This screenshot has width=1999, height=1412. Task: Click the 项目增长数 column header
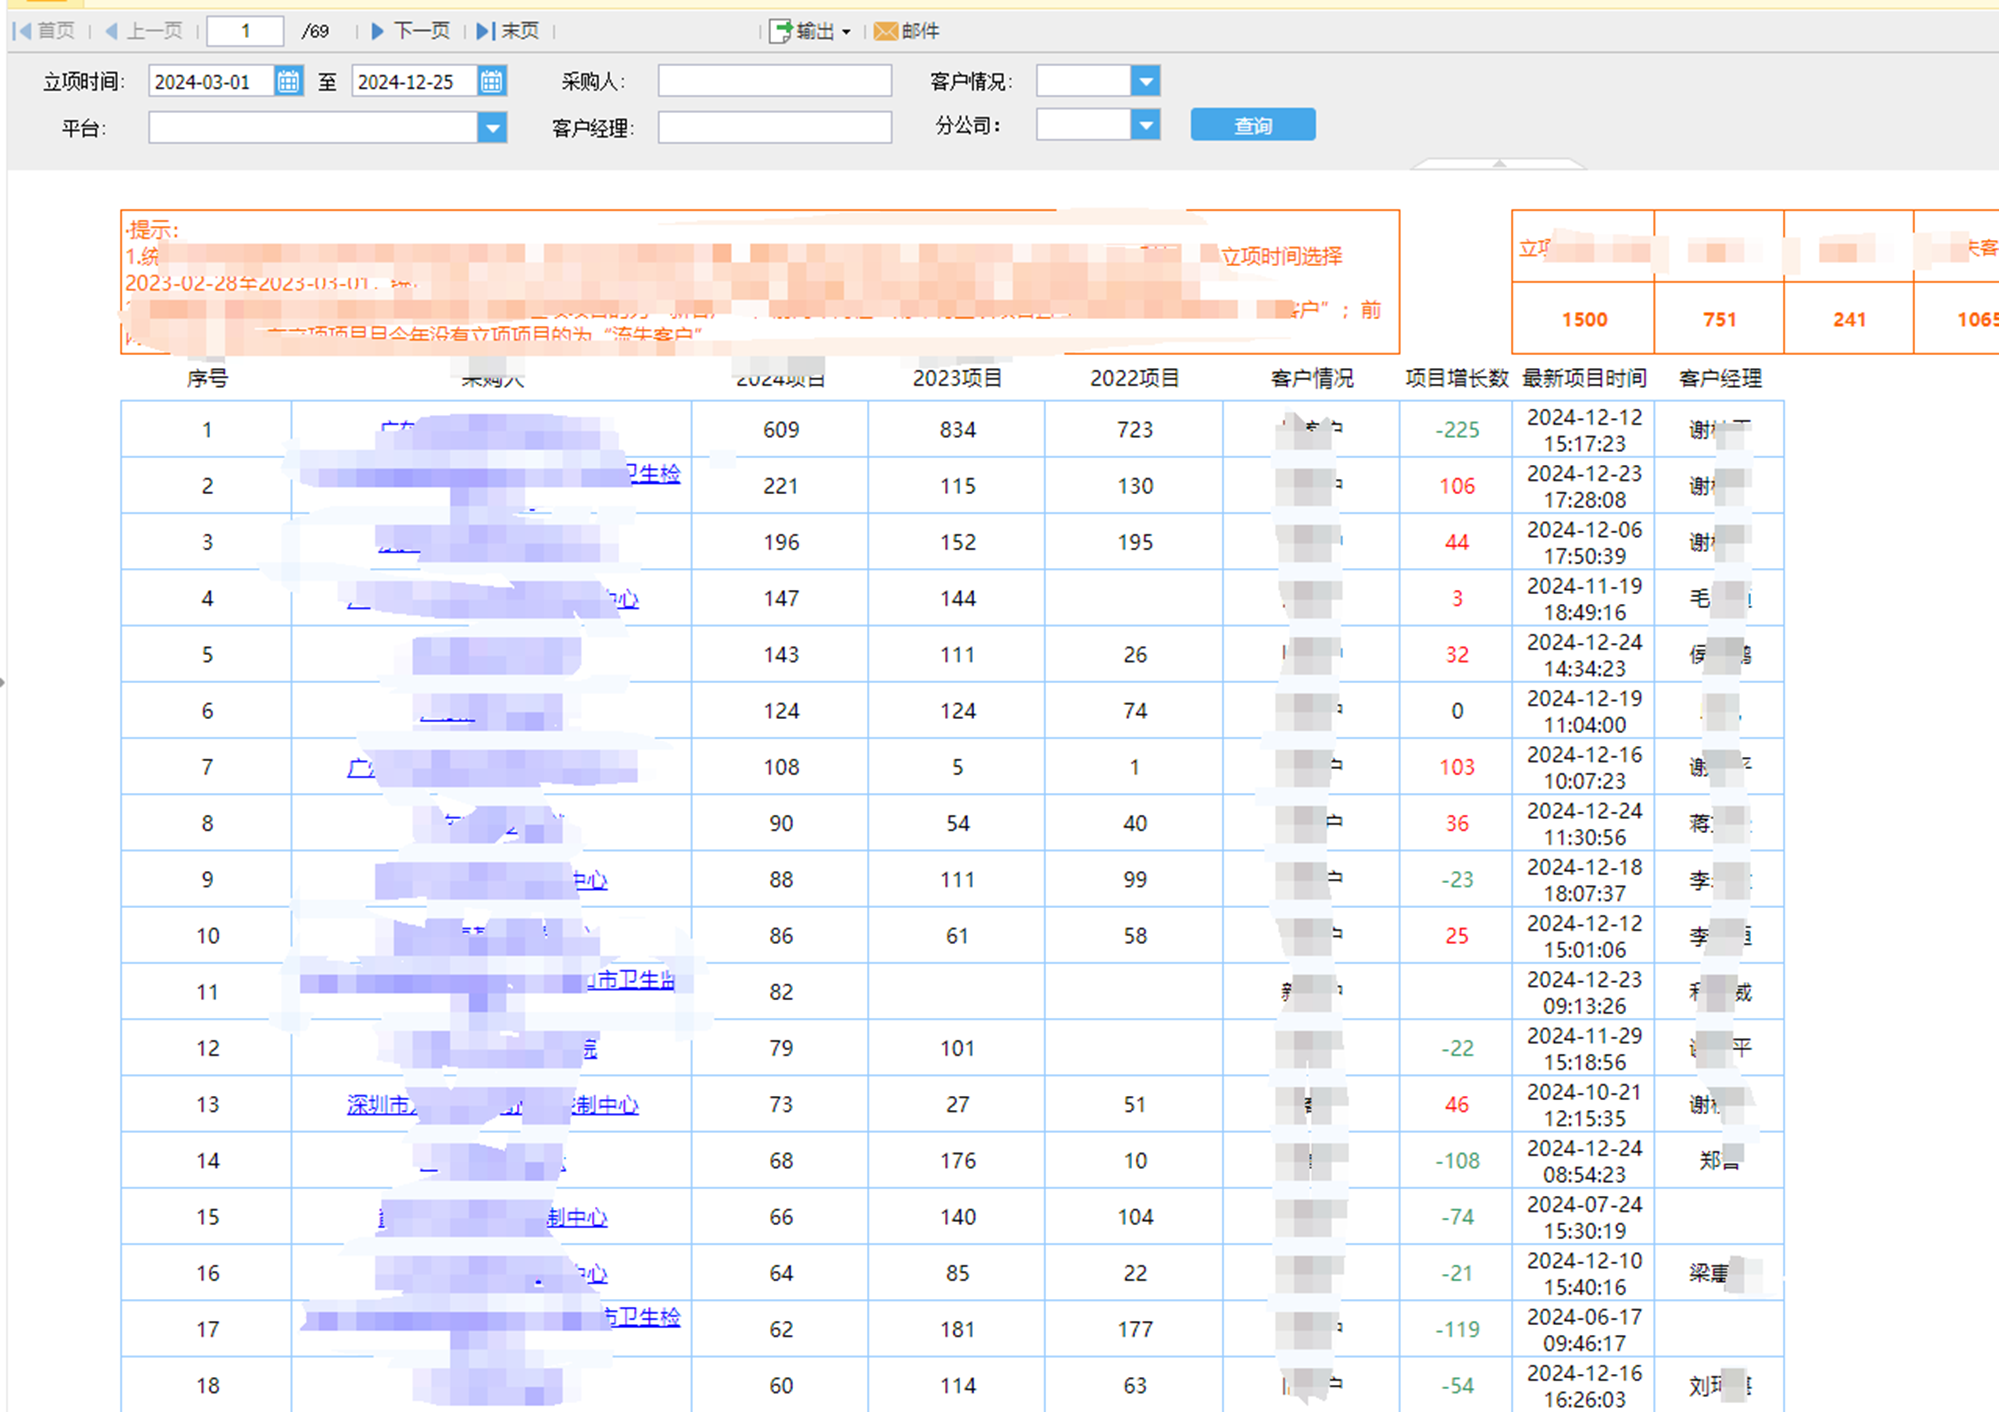tap(1456, 378)
